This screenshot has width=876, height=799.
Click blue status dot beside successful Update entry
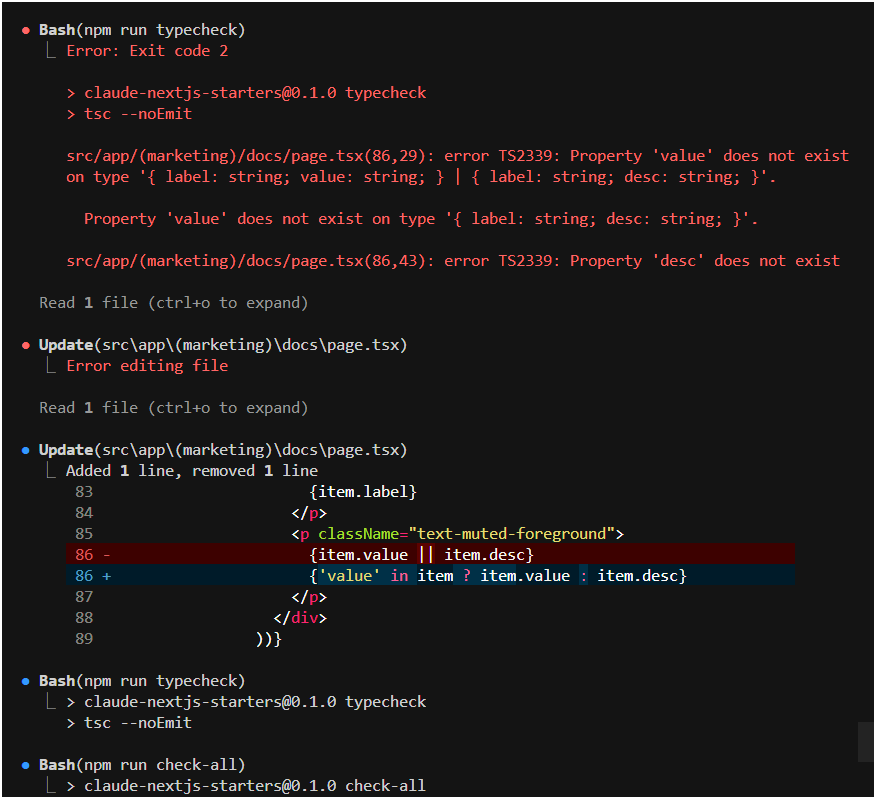(24, 450)
